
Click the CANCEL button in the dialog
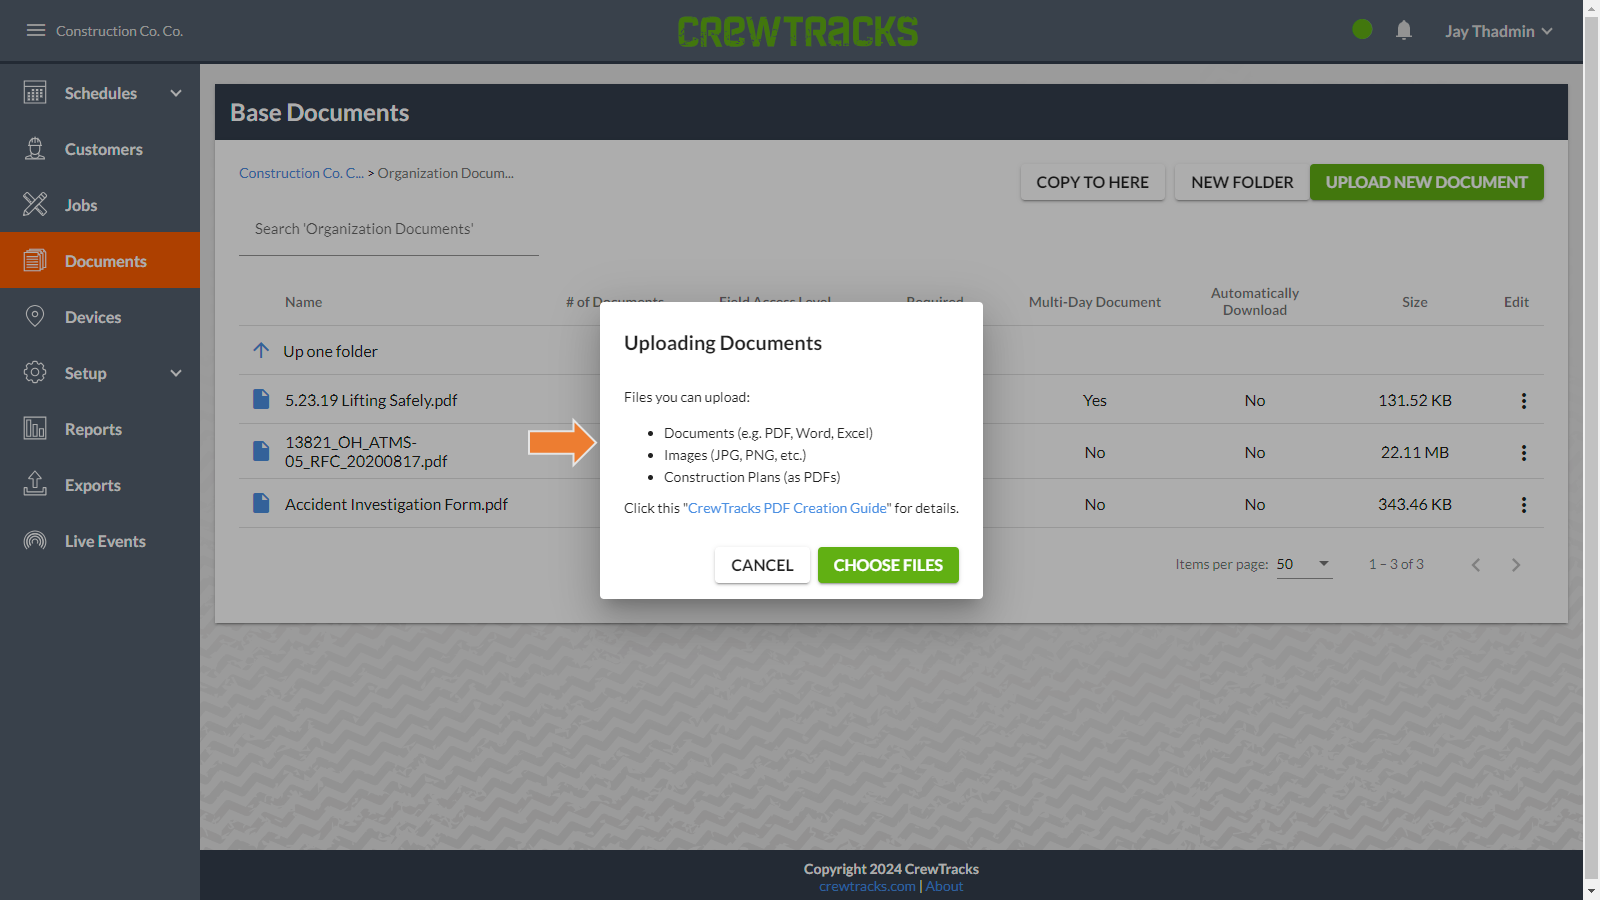tap(762, 565)
